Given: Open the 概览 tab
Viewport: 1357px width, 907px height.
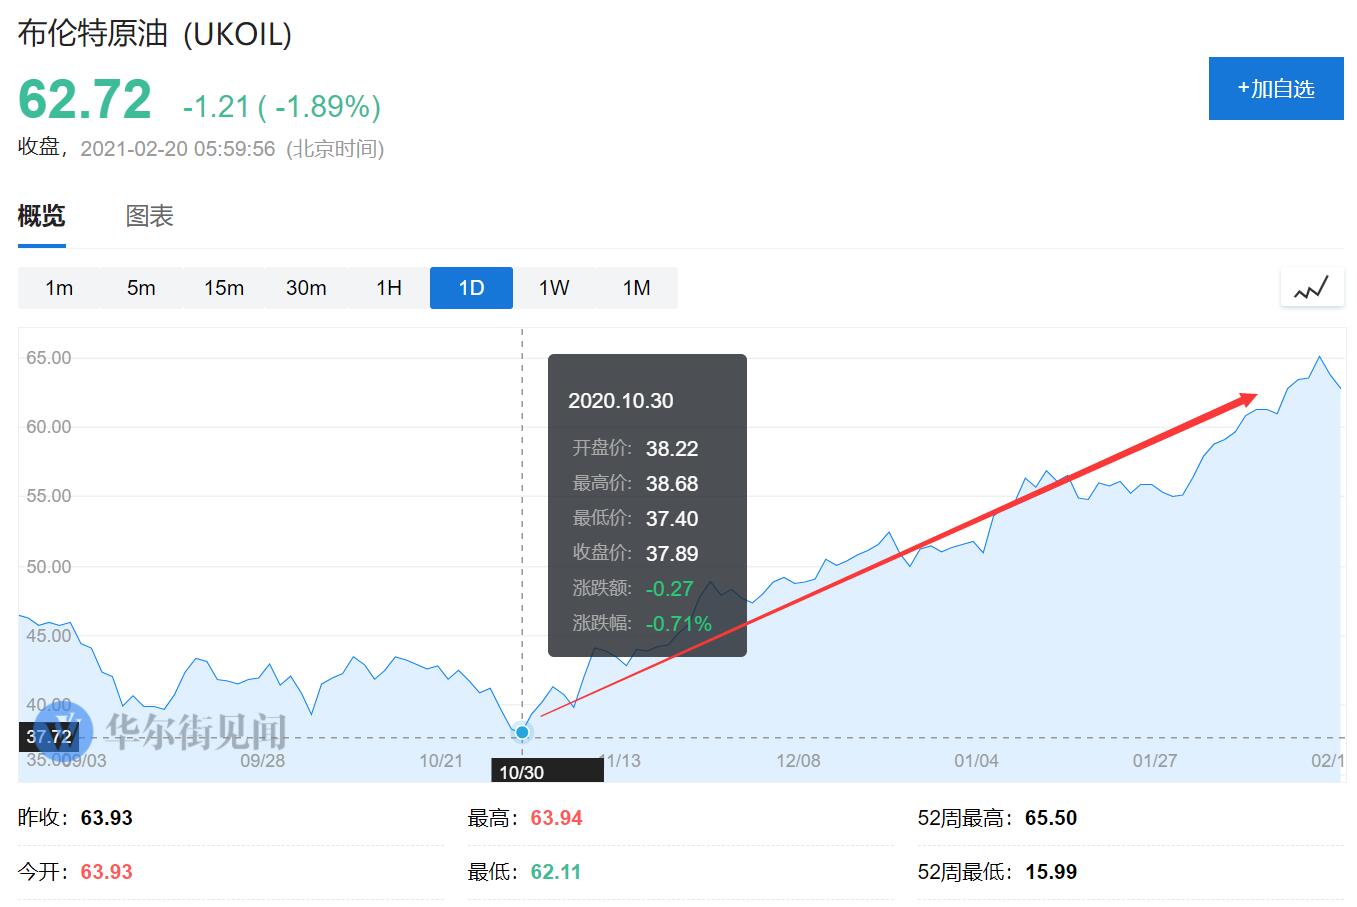Looking at the screenshot, I should coord(41,216).
